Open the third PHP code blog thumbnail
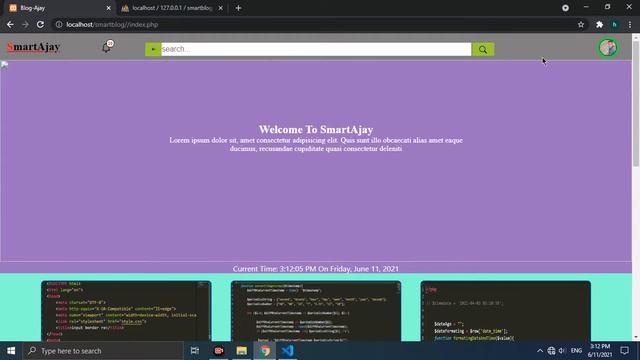 506,311
